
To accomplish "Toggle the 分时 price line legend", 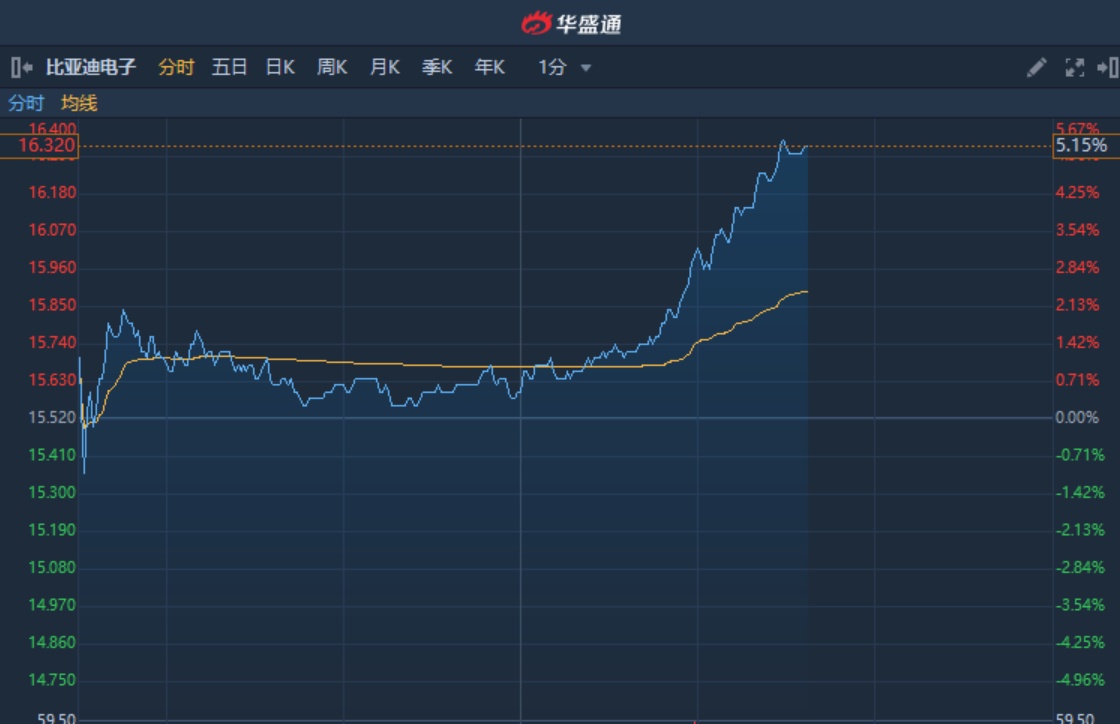I will [x=26, y=103].
